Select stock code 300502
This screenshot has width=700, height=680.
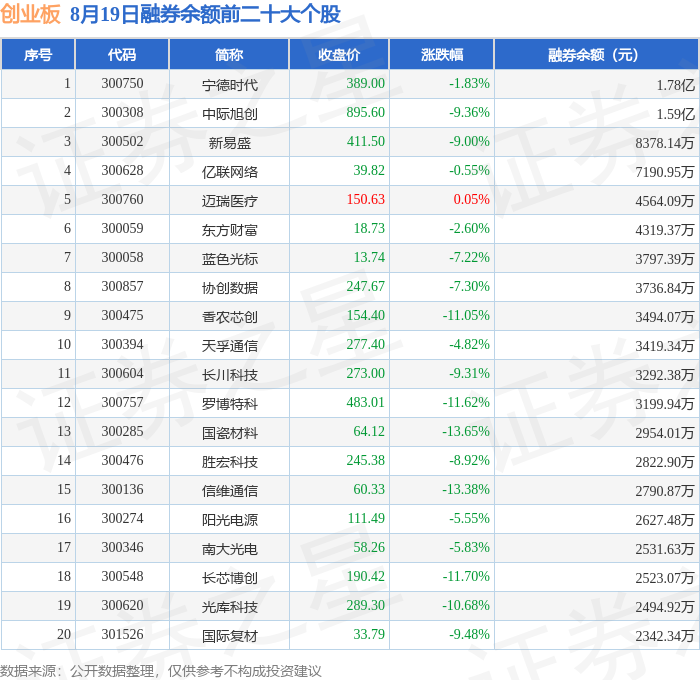[122, 142]
